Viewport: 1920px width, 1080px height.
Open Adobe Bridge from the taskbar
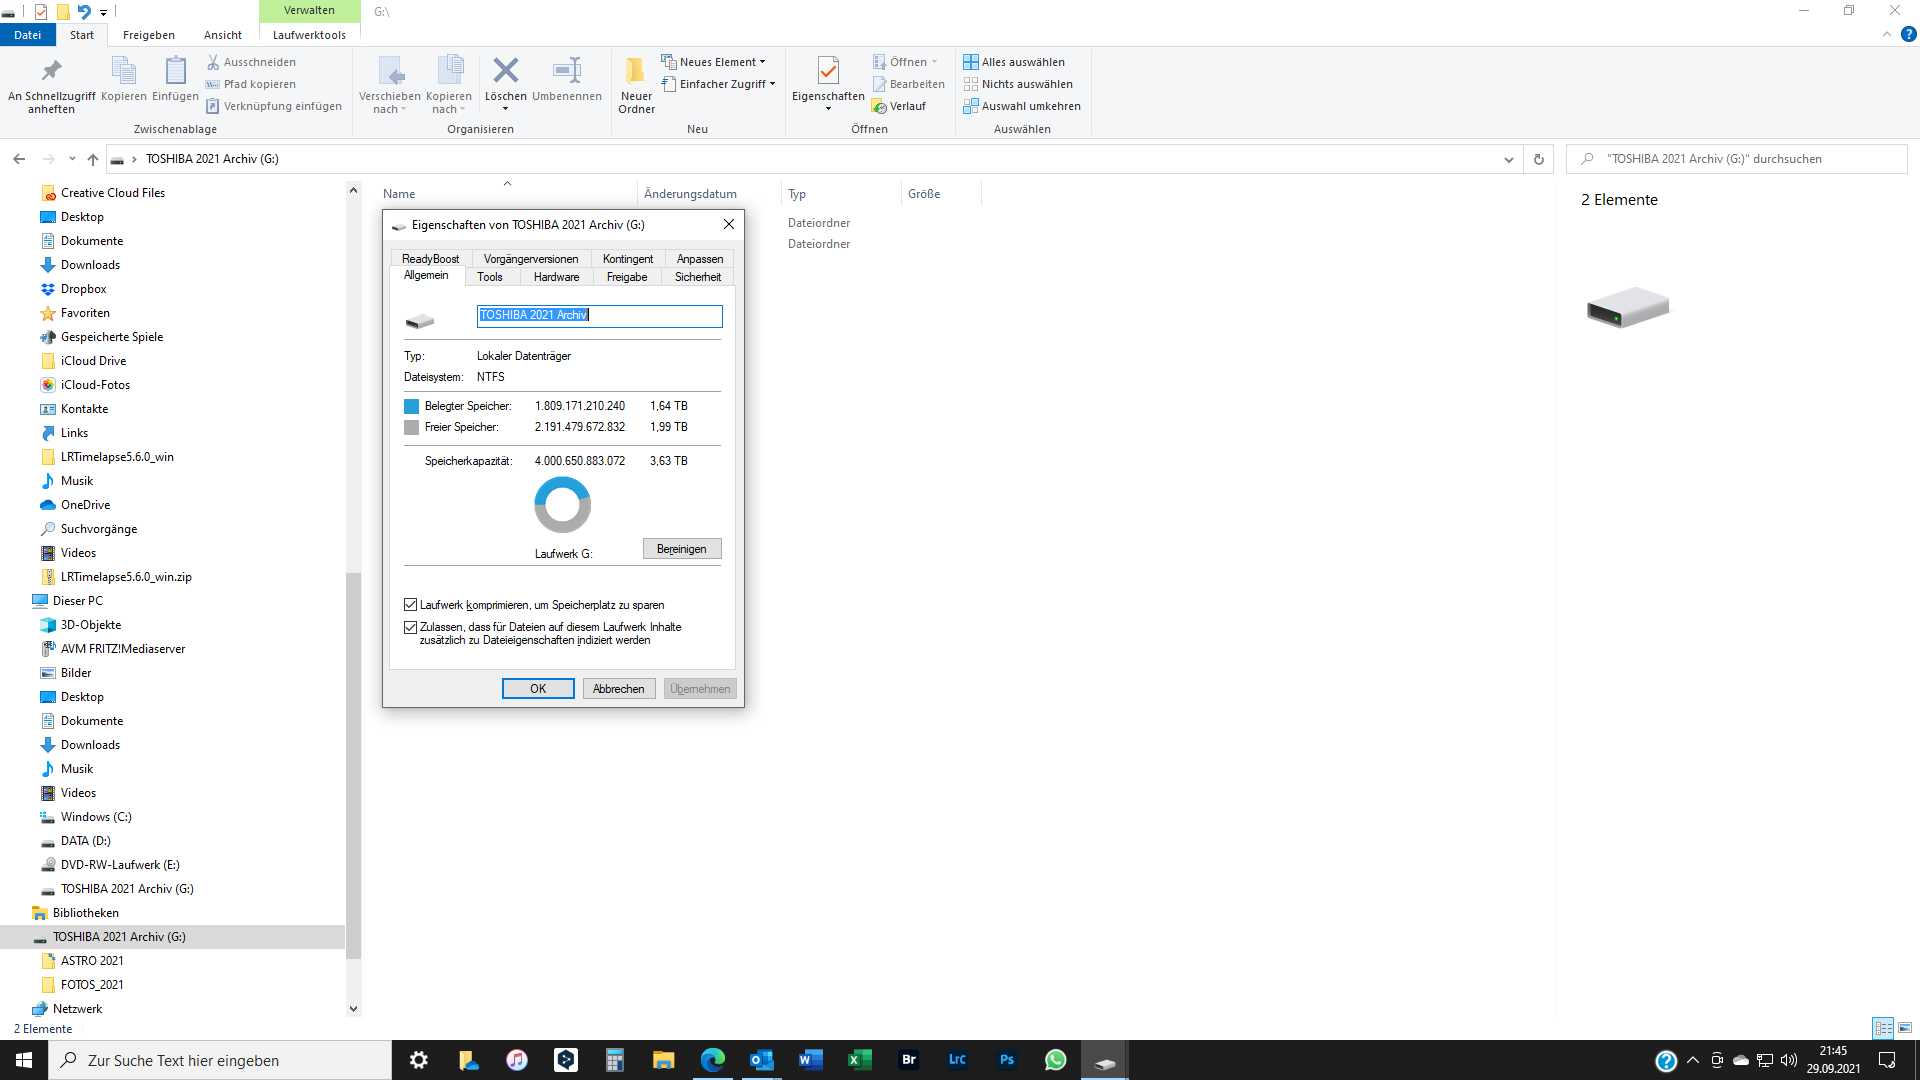tap(909, 1060)
